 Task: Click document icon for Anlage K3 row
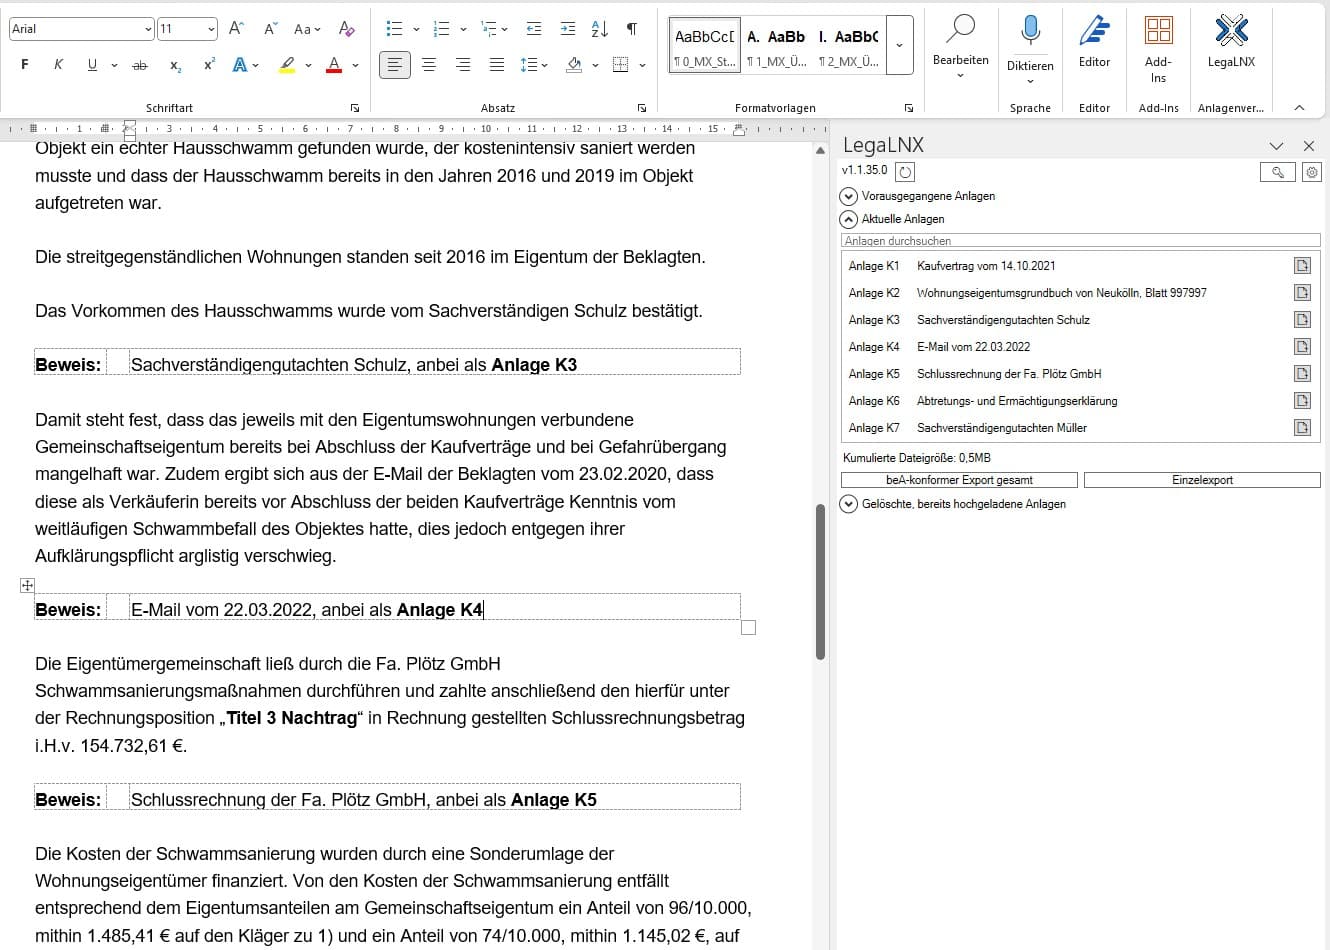[x=1302, y=320]
